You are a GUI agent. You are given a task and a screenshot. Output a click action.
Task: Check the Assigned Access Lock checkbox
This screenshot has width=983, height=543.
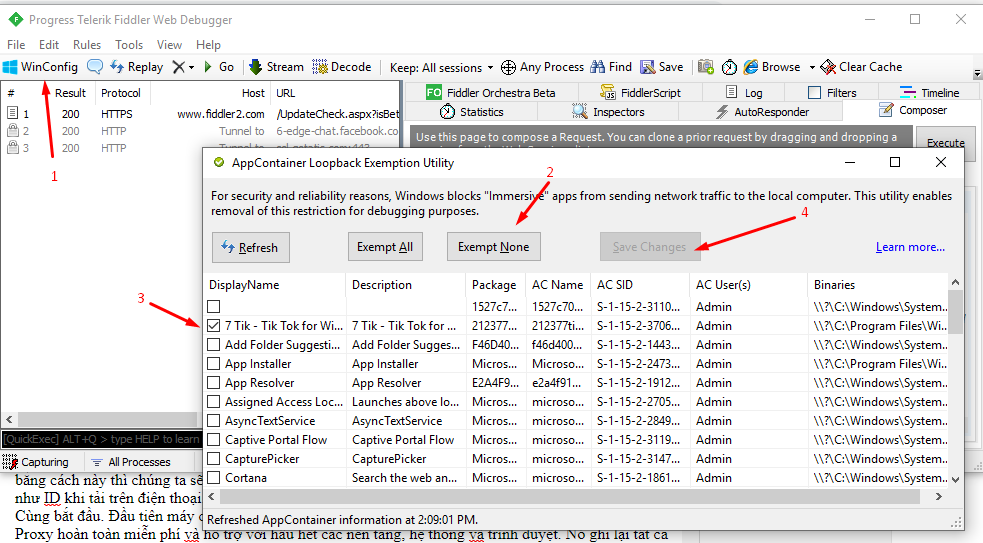click(214, 402)
